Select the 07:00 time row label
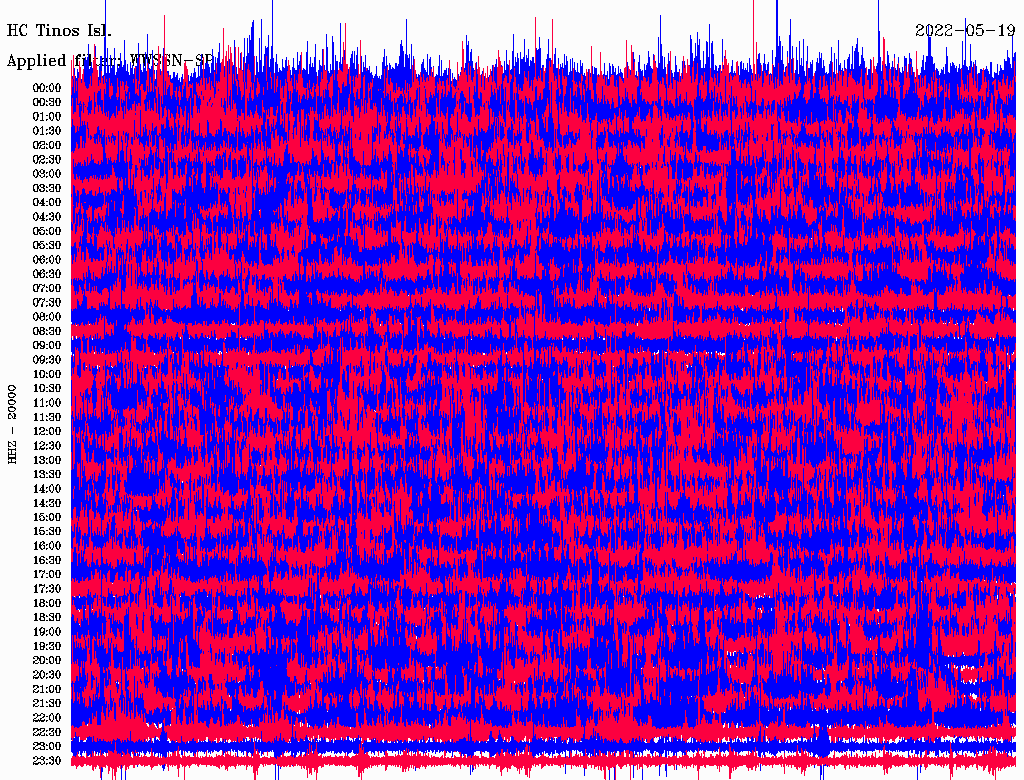 [47, 288]
